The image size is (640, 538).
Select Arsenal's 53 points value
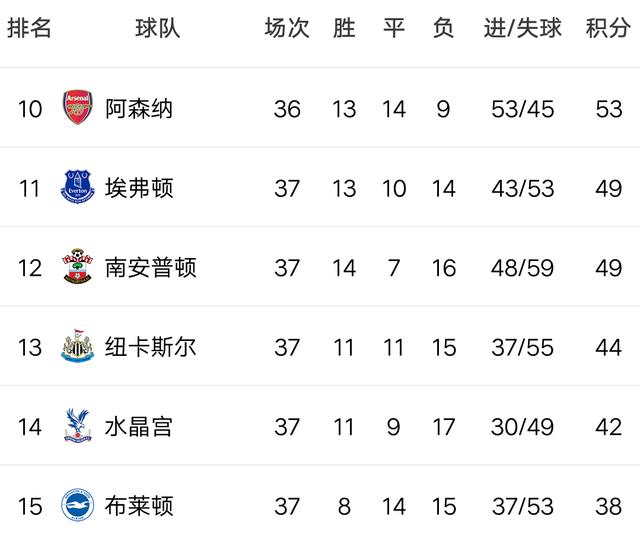point(609,109)
